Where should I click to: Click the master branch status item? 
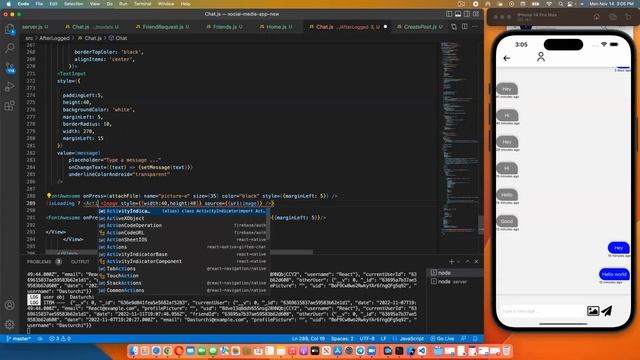click(19, 339)
